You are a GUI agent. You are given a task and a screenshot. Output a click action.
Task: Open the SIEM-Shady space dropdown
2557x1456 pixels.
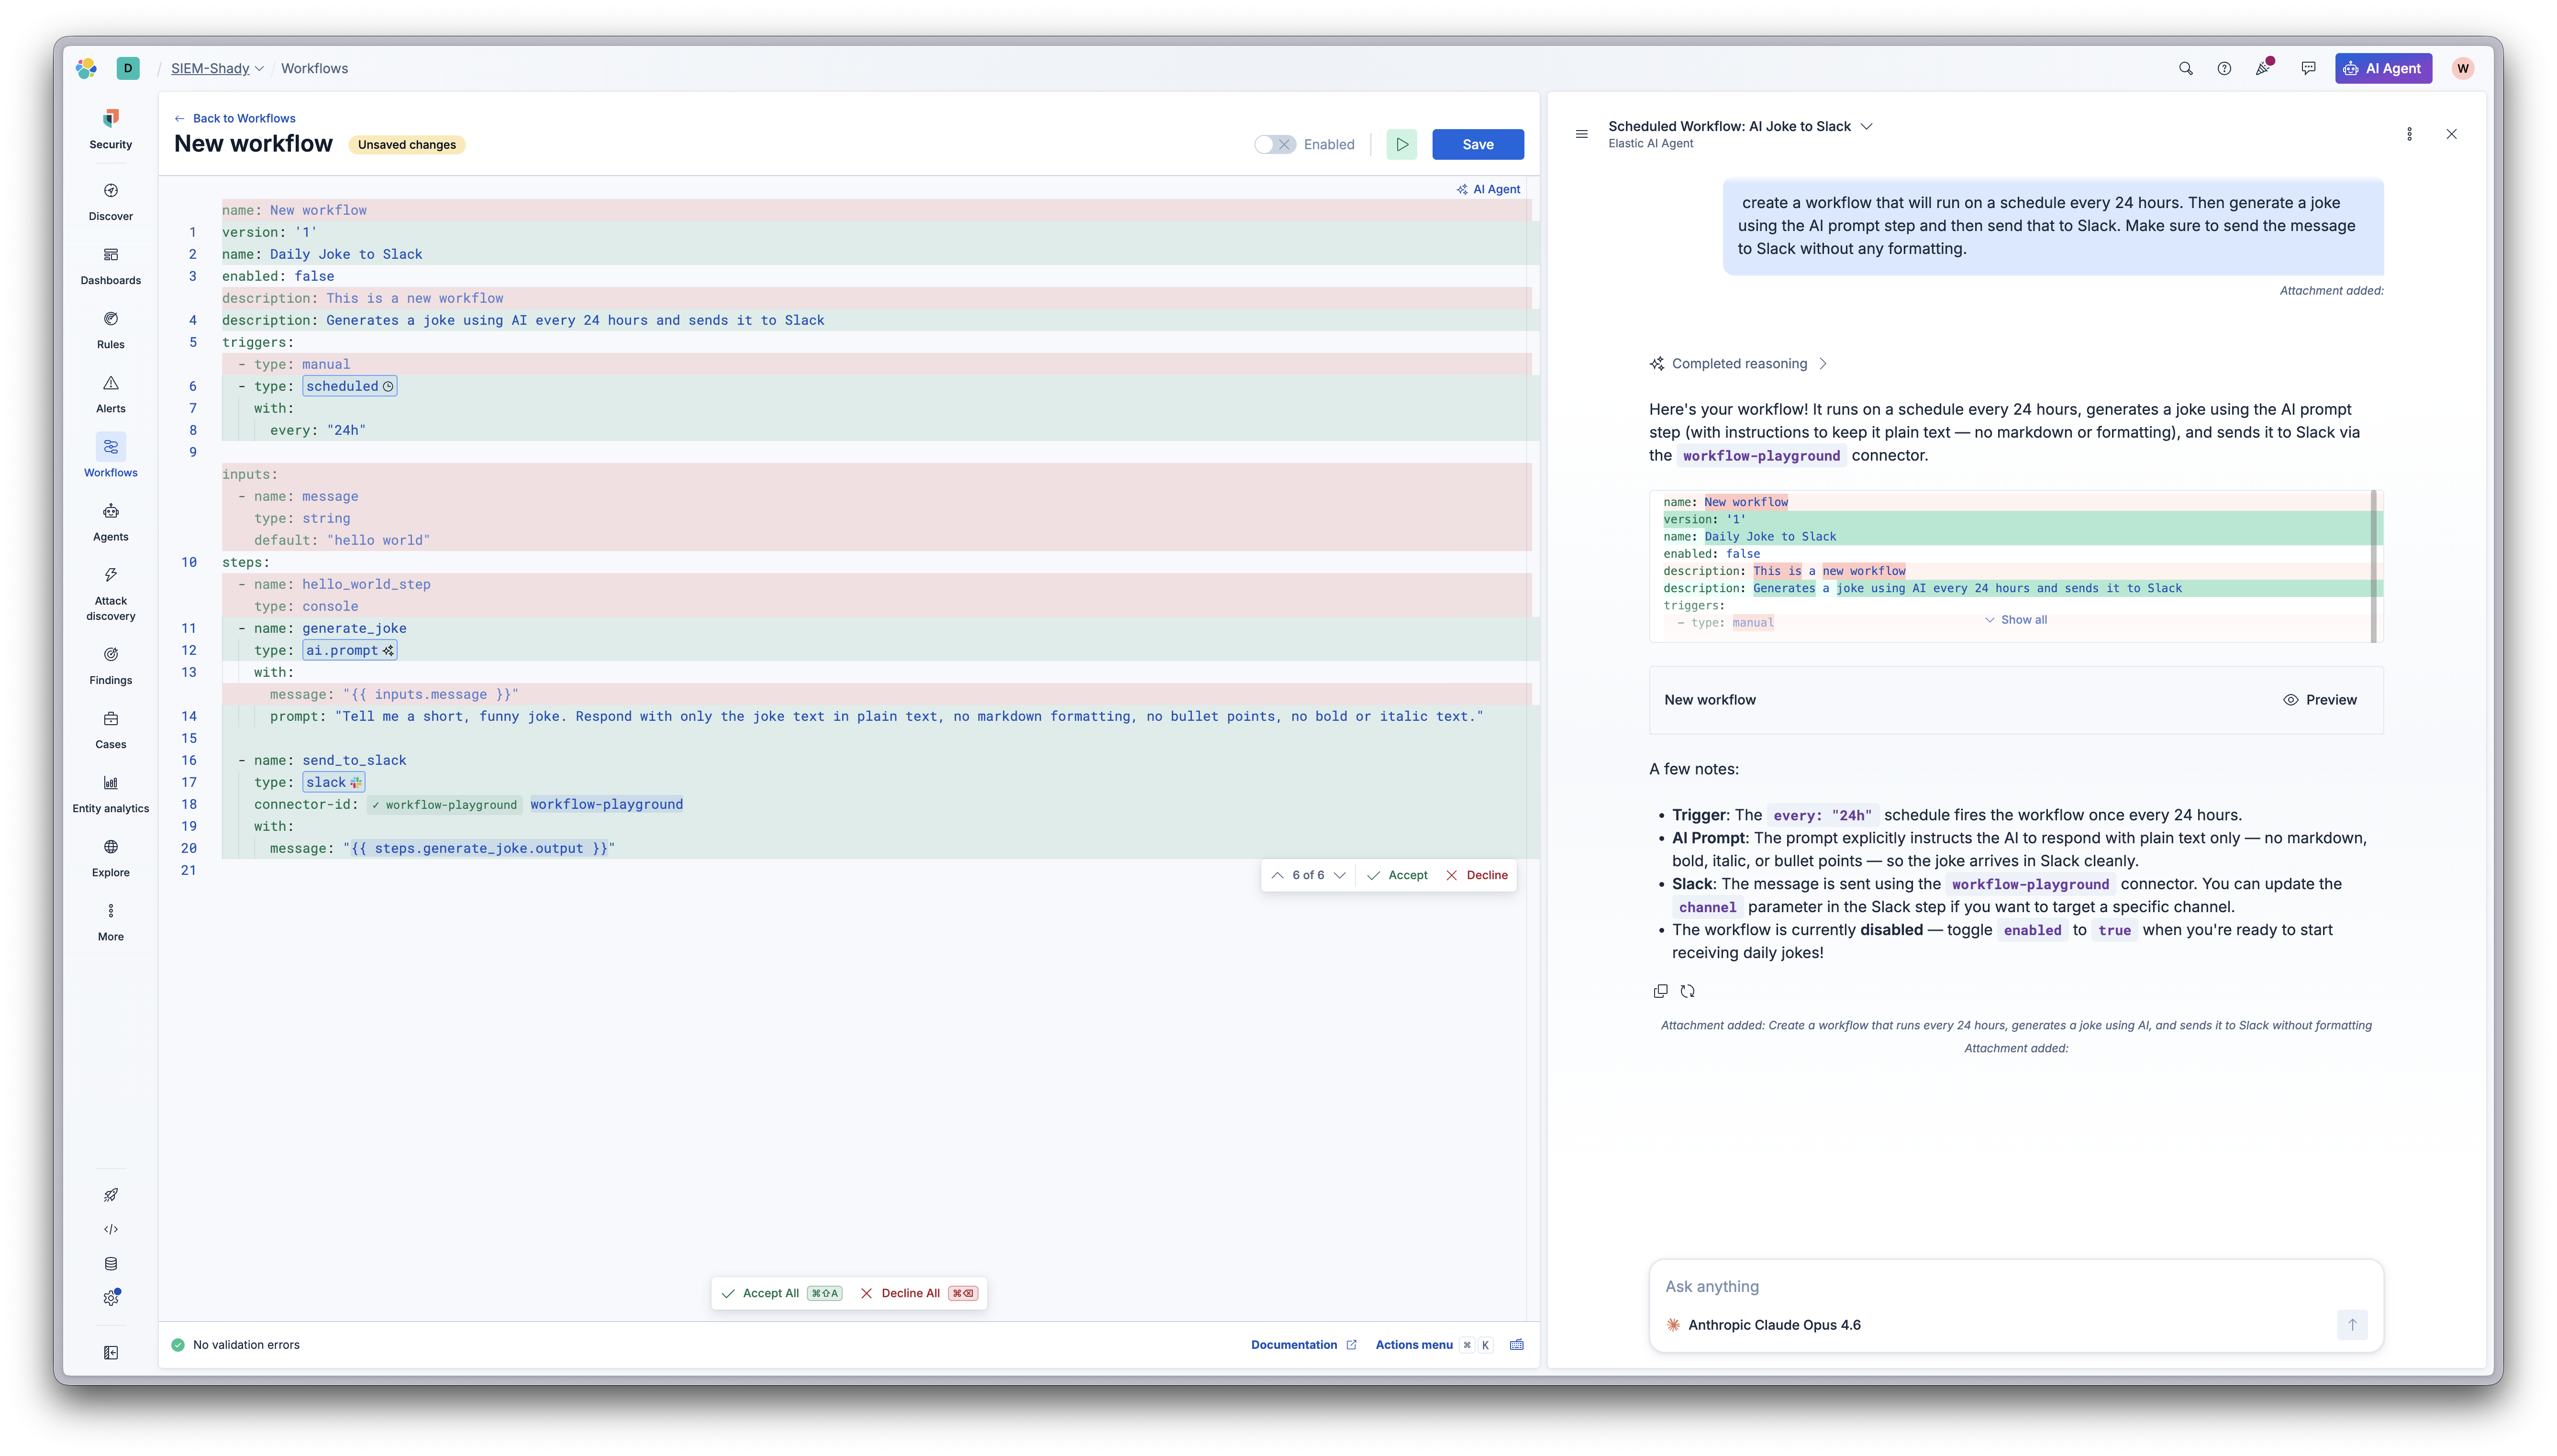[x=217, y=68]
